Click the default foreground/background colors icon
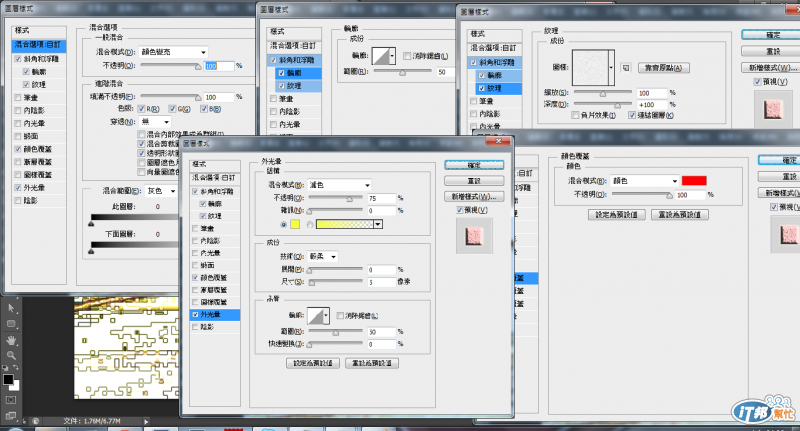 6,367
